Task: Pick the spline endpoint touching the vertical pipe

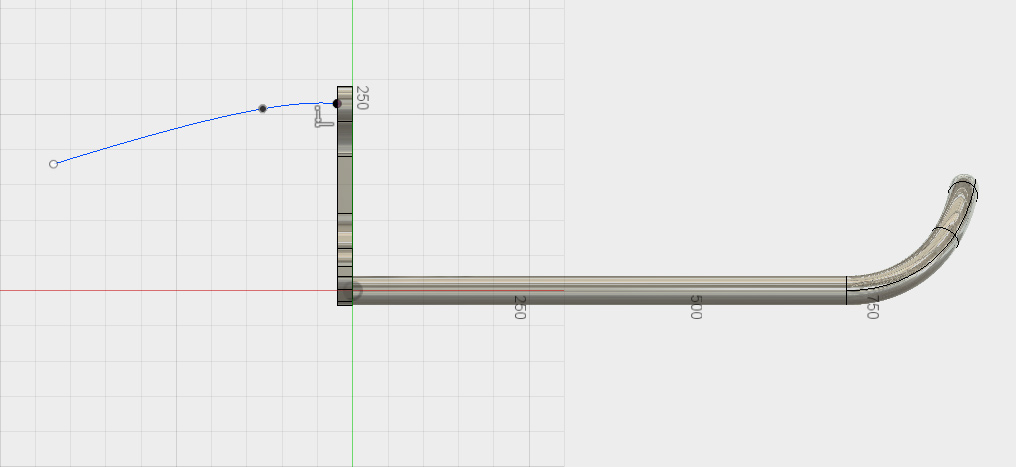Action: 337,103
